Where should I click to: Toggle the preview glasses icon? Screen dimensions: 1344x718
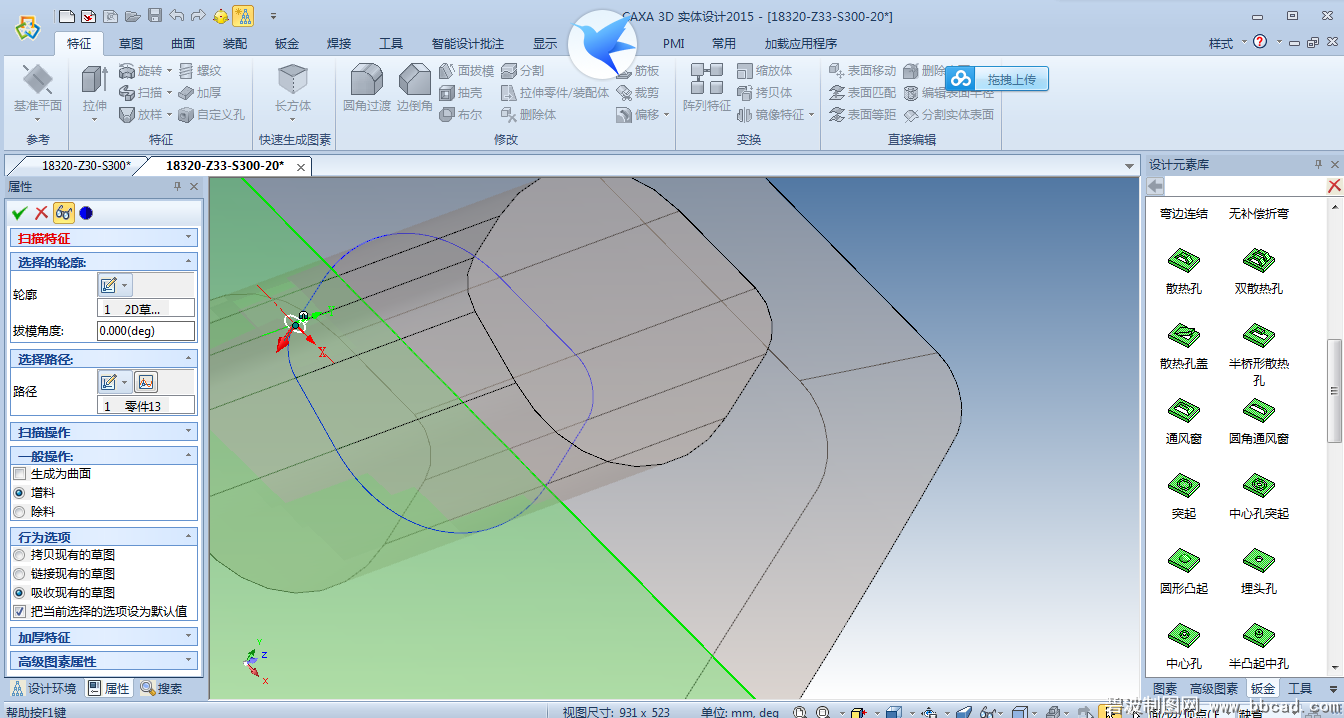pyautogui.click(x=63, y=212)
